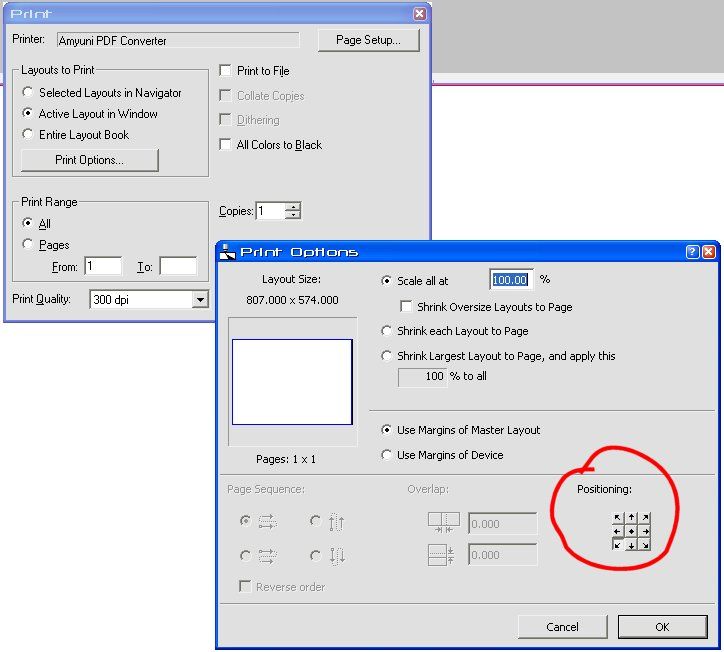Select Selected Layouts in Navigator option
The width and height of the screenshot is (724, 652).
(x=28, y=92)
